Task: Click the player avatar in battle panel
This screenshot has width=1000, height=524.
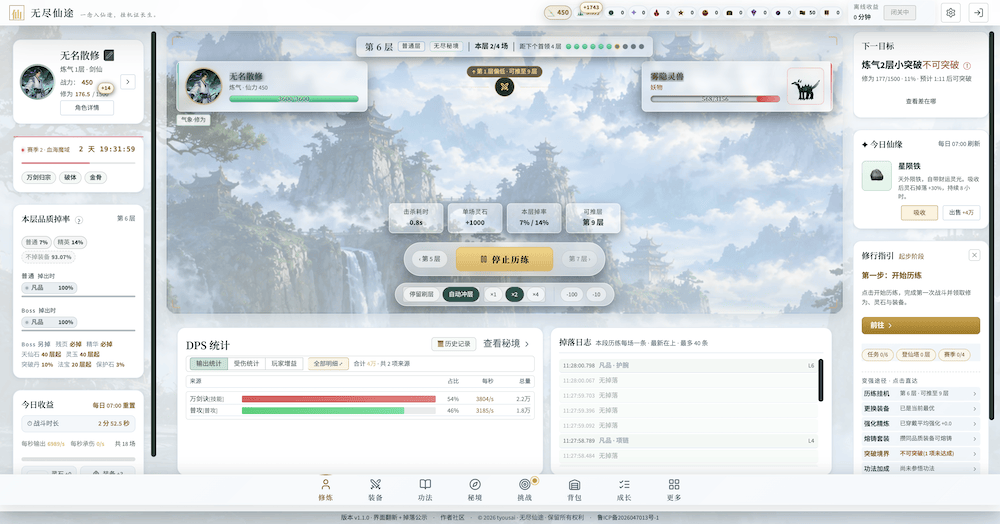Action: [203, 86]
